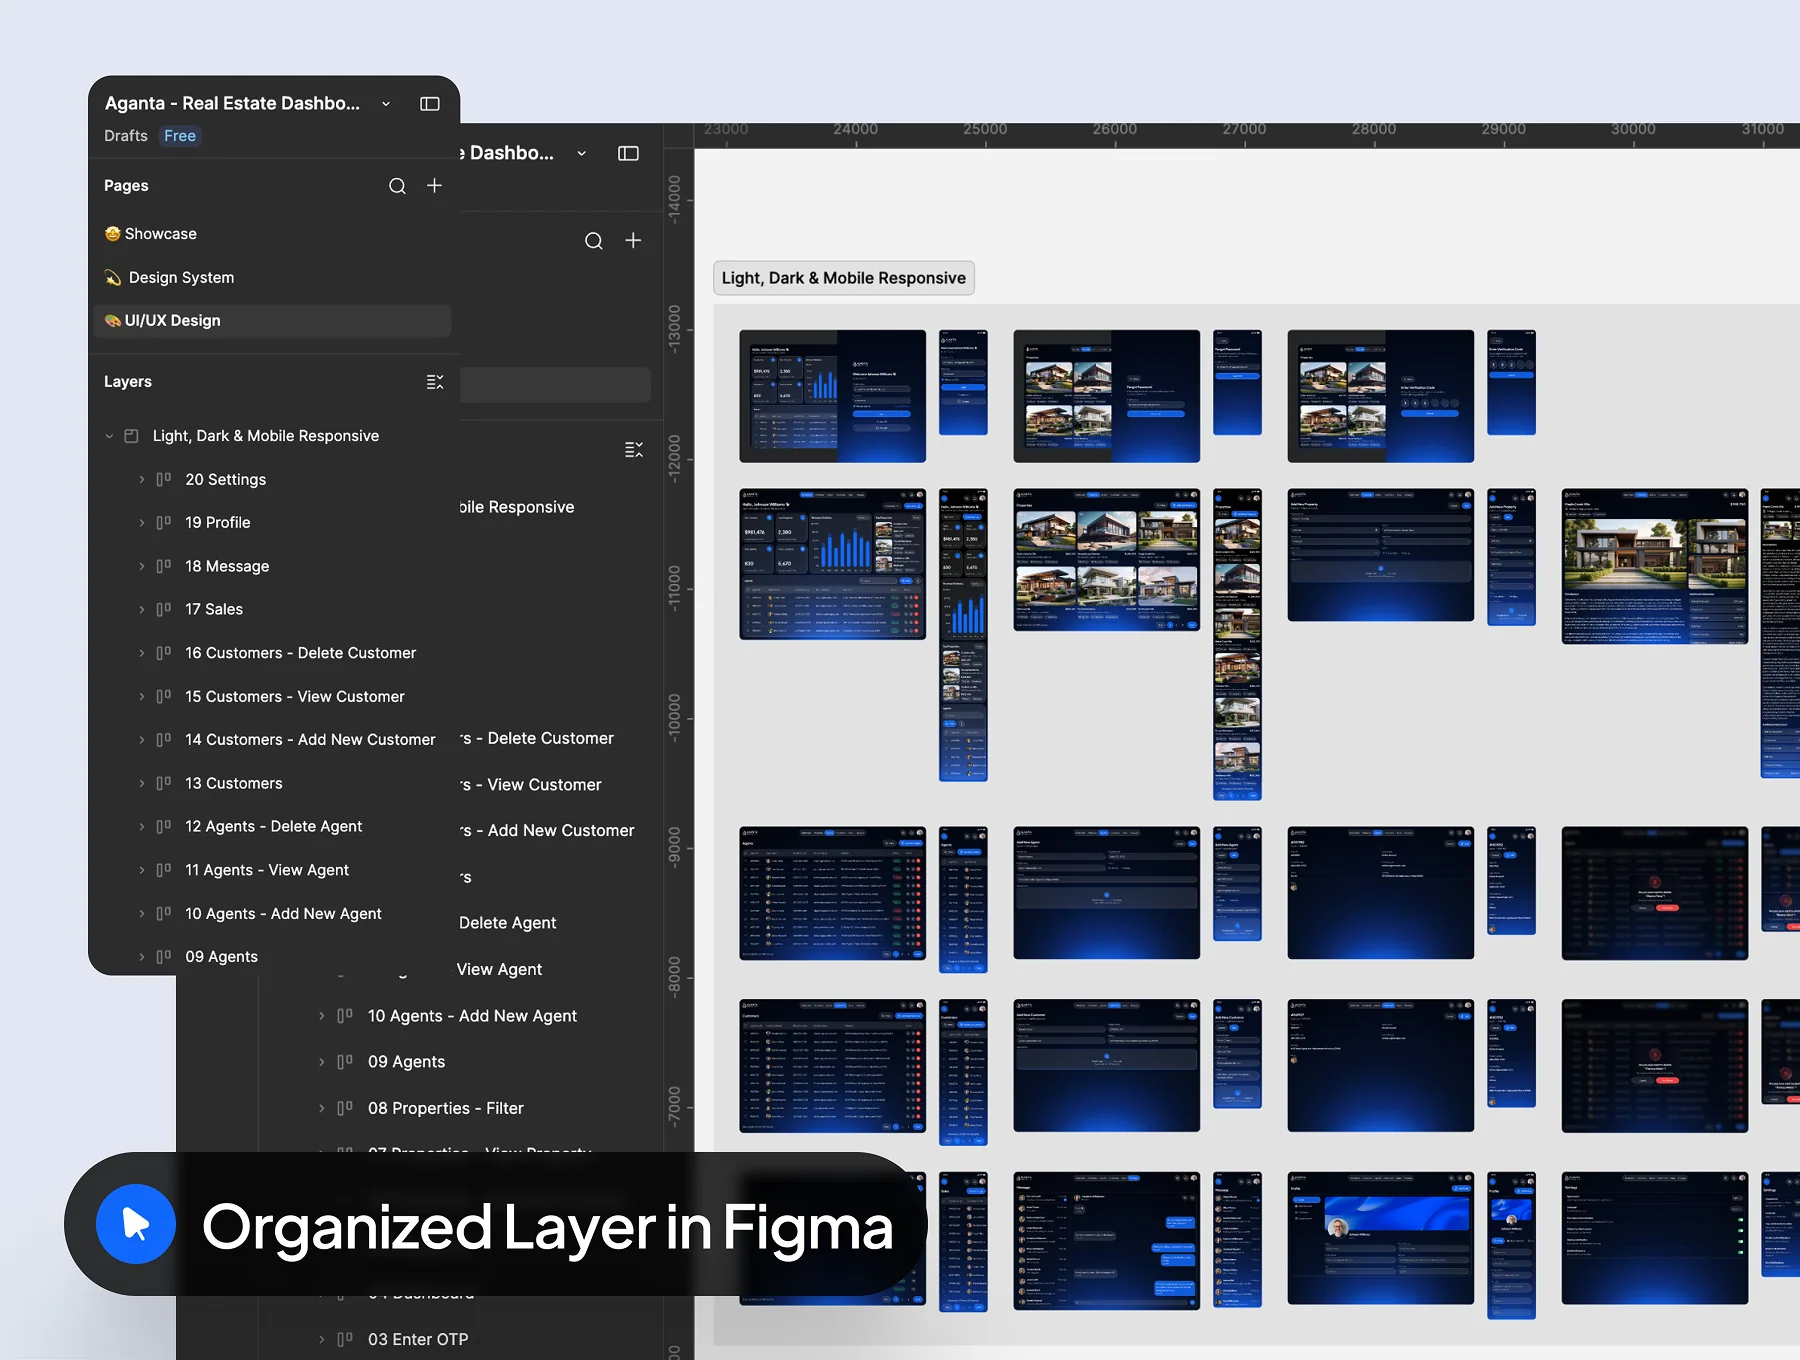
Task: Select 12 Agents - Delete Agent layer name
Action: coord(274,827)
